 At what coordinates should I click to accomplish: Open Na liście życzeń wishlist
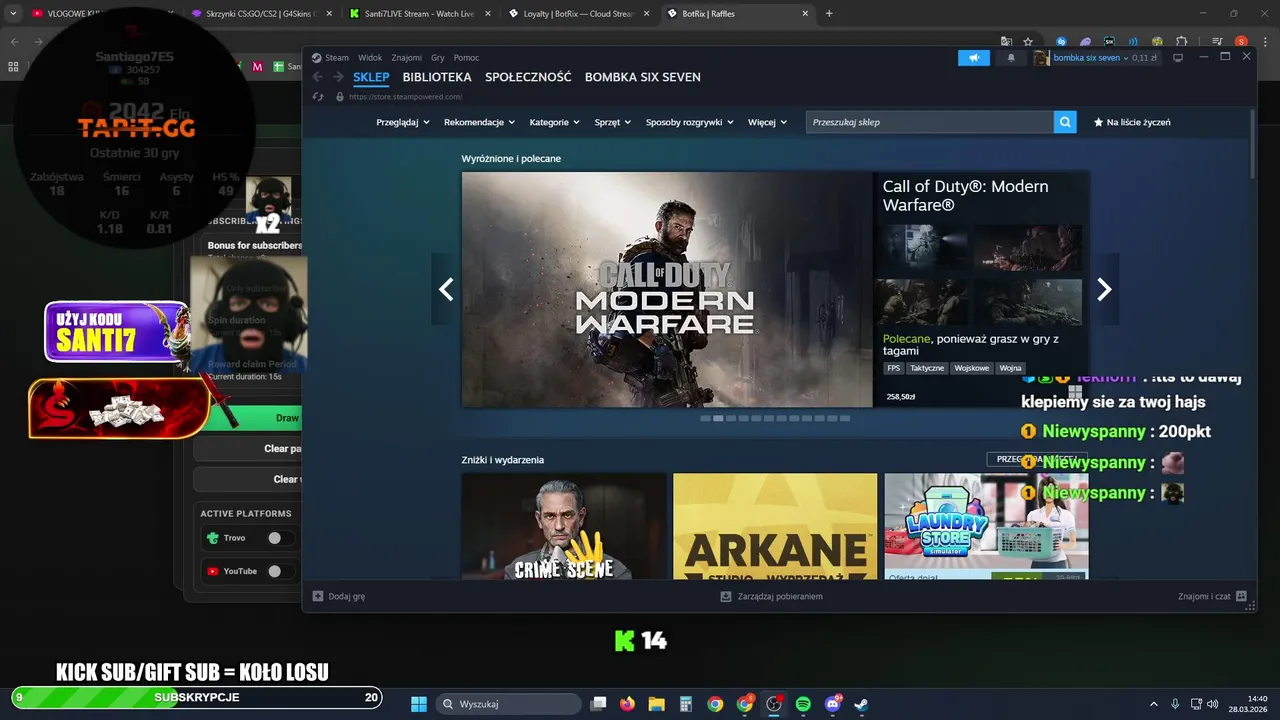coord(1132,122)
